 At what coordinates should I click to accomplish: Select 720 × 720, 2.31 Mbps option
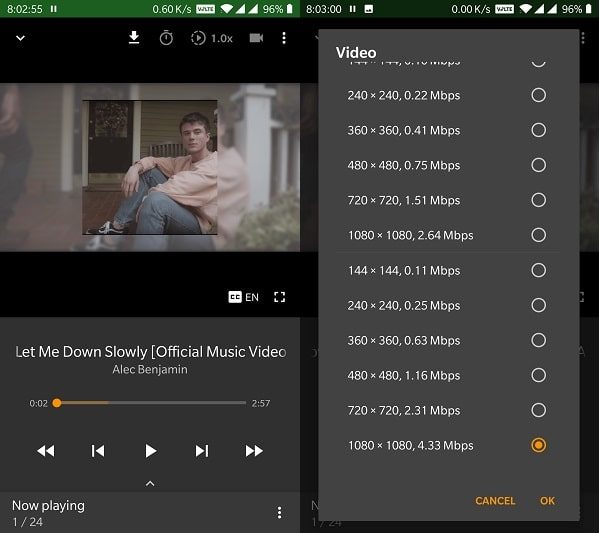pyautogui.click(x=448, y=410)
